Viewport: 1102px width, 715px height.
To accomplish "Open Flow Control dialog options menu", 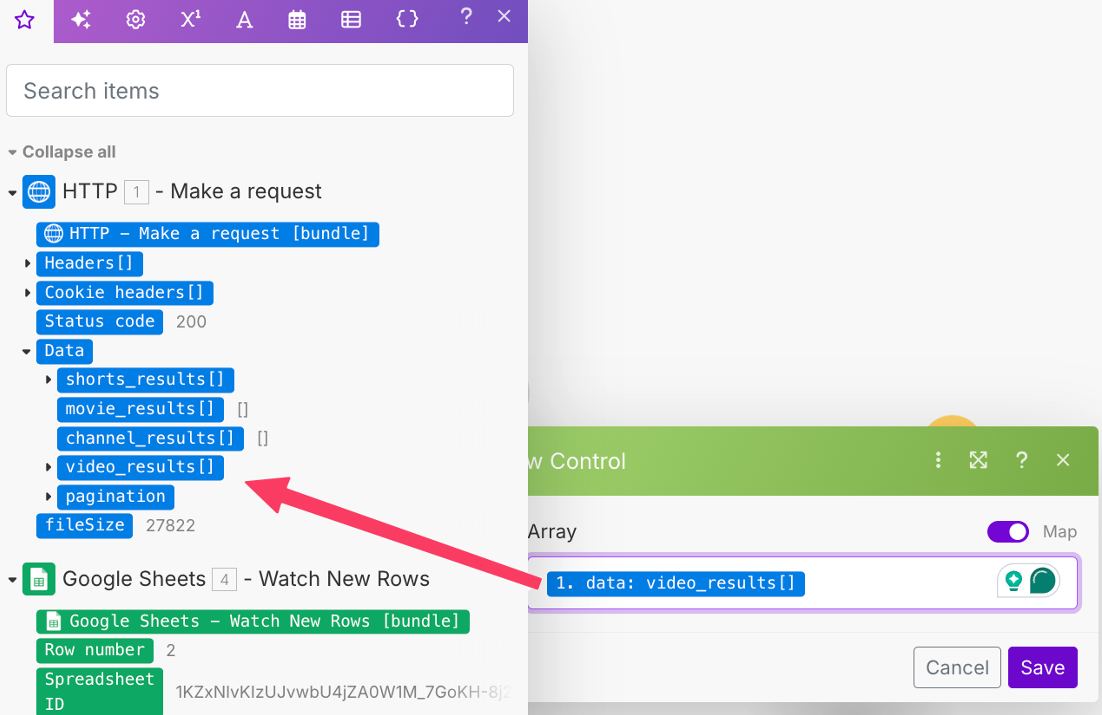I will pos(938,460).
